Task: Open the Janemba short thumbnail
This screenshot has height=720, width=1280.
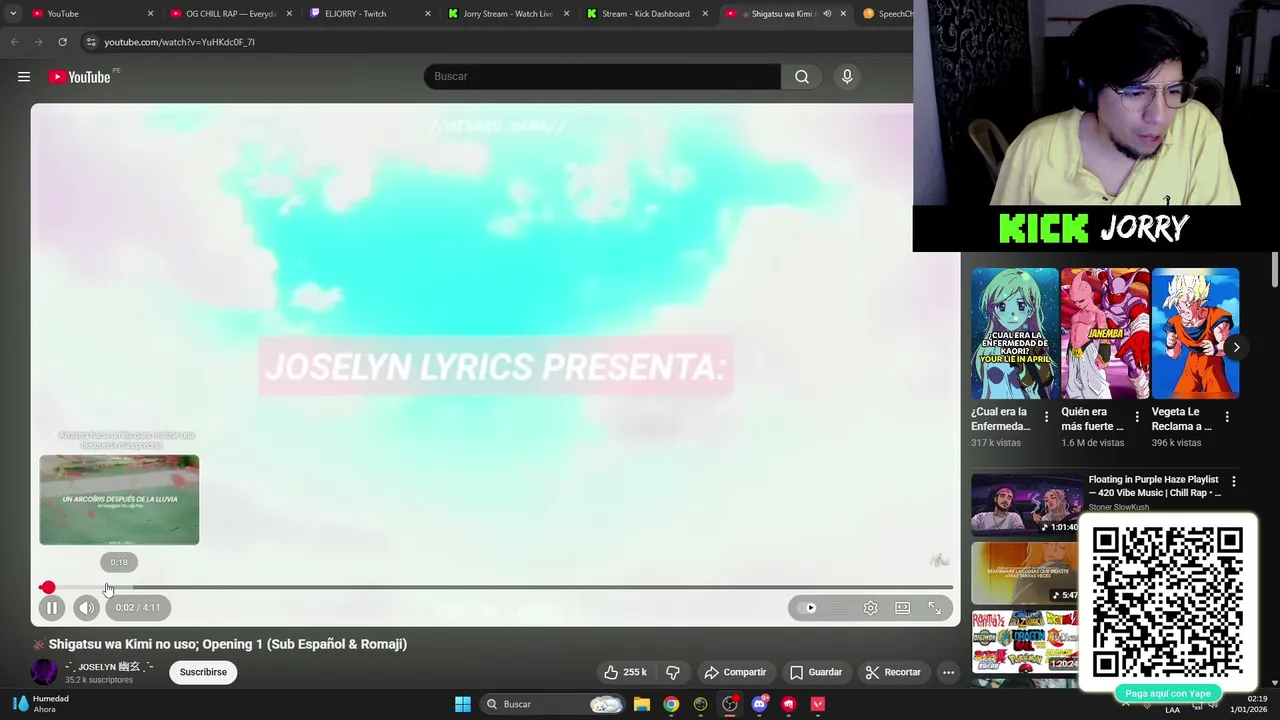Action: tap(1105, 333)
